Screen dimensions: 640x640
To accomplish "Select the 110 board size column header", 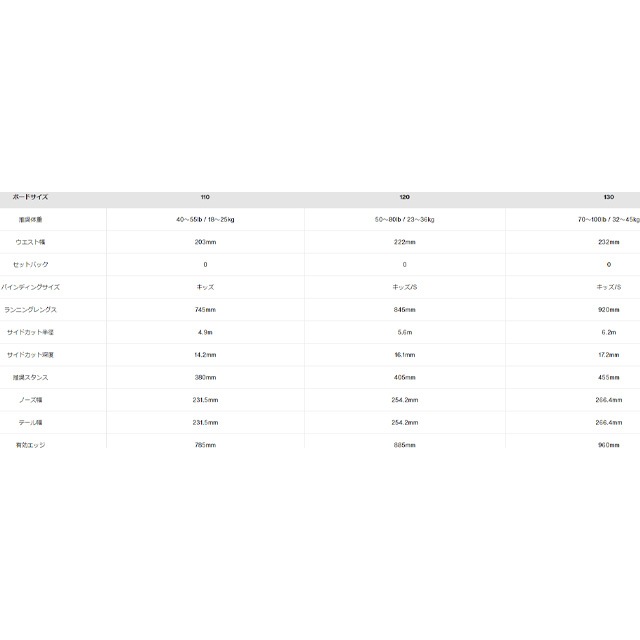I will click(204, 197).
